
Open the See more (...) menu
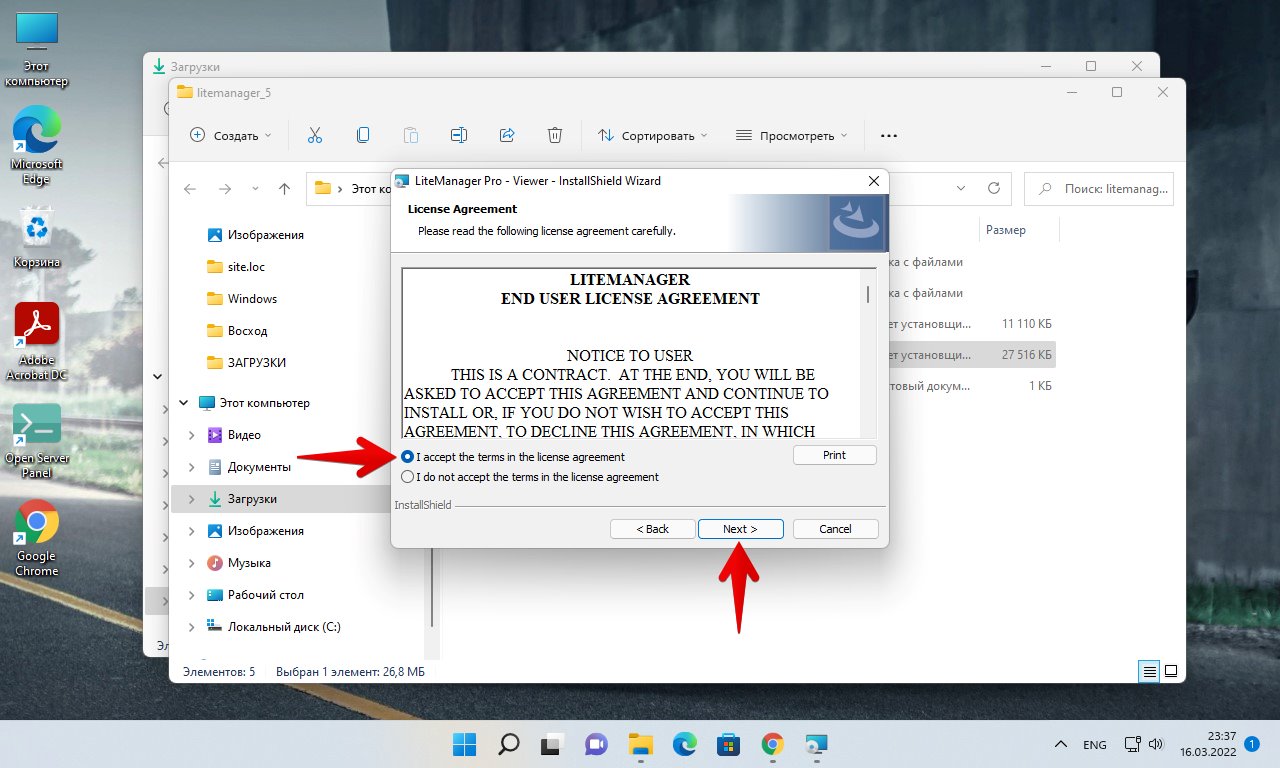pos(888,134)
